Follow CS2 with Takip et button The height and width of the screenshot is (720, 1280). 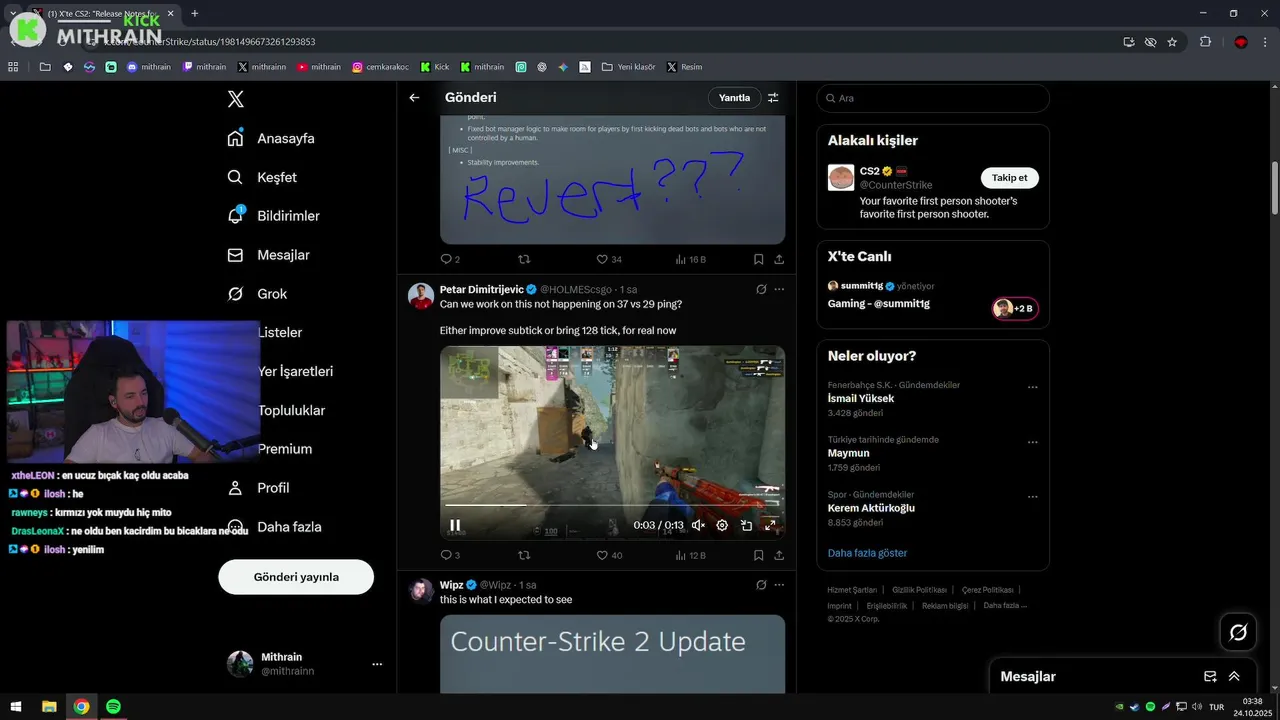pos(1009,178)
